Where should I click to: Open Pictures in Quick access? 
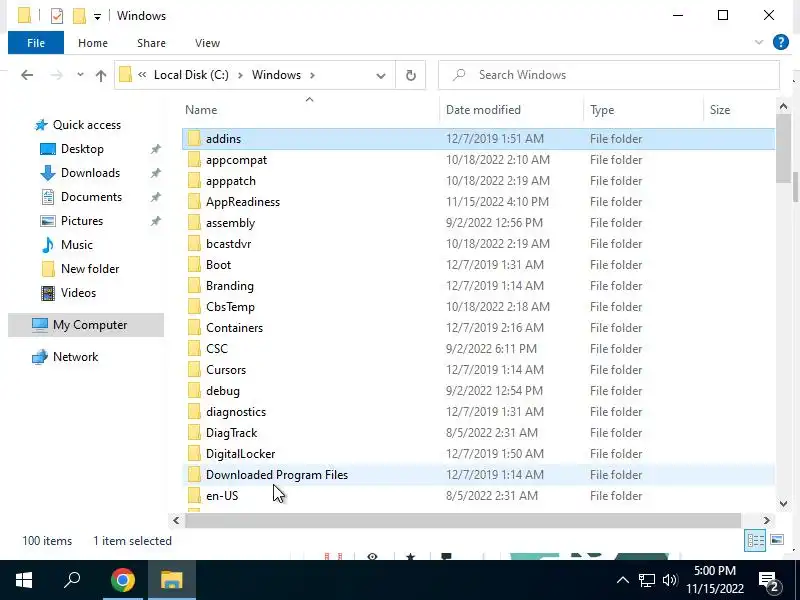[x=82, y=221]
